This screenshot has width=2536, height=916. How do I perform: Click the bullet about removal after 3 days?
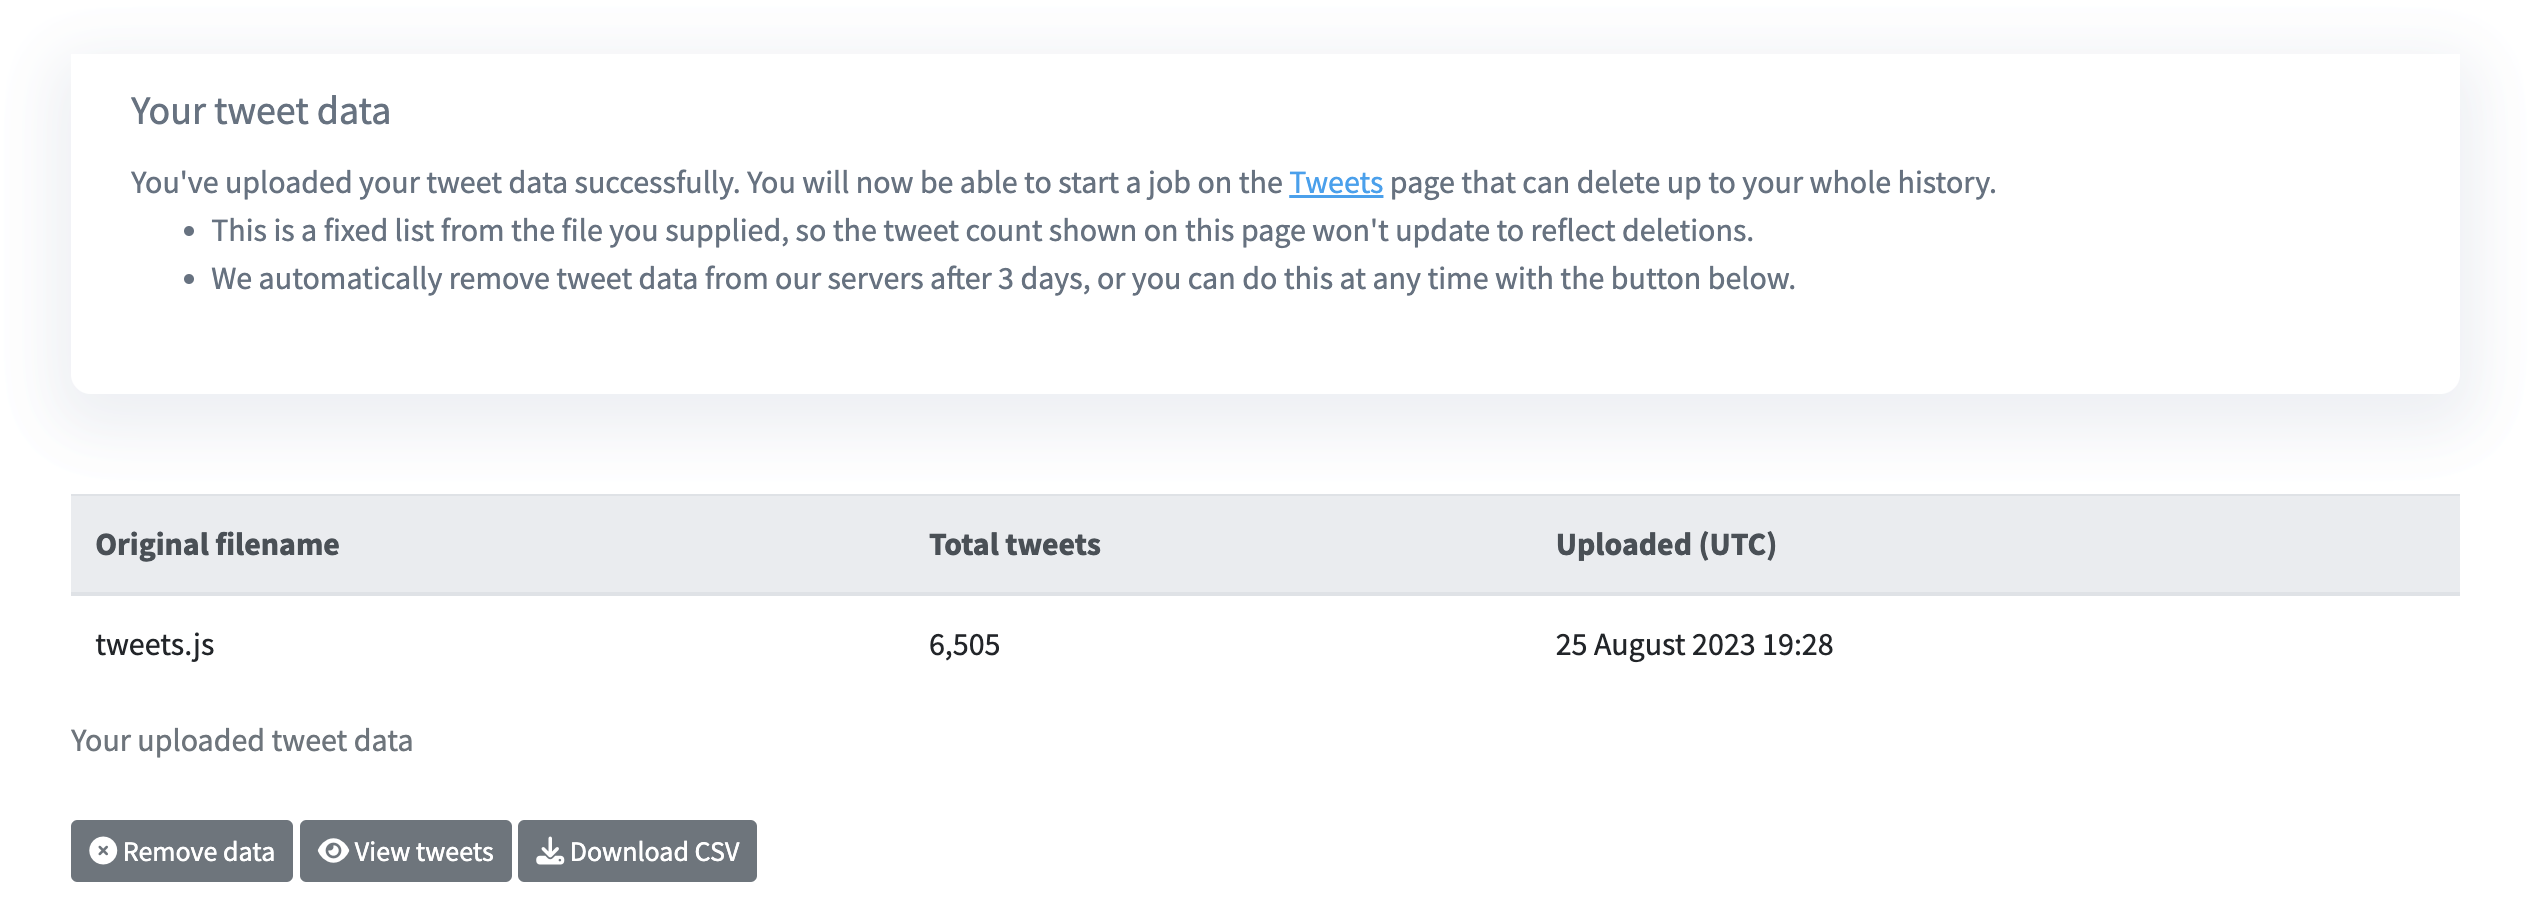pos(1002,279)
